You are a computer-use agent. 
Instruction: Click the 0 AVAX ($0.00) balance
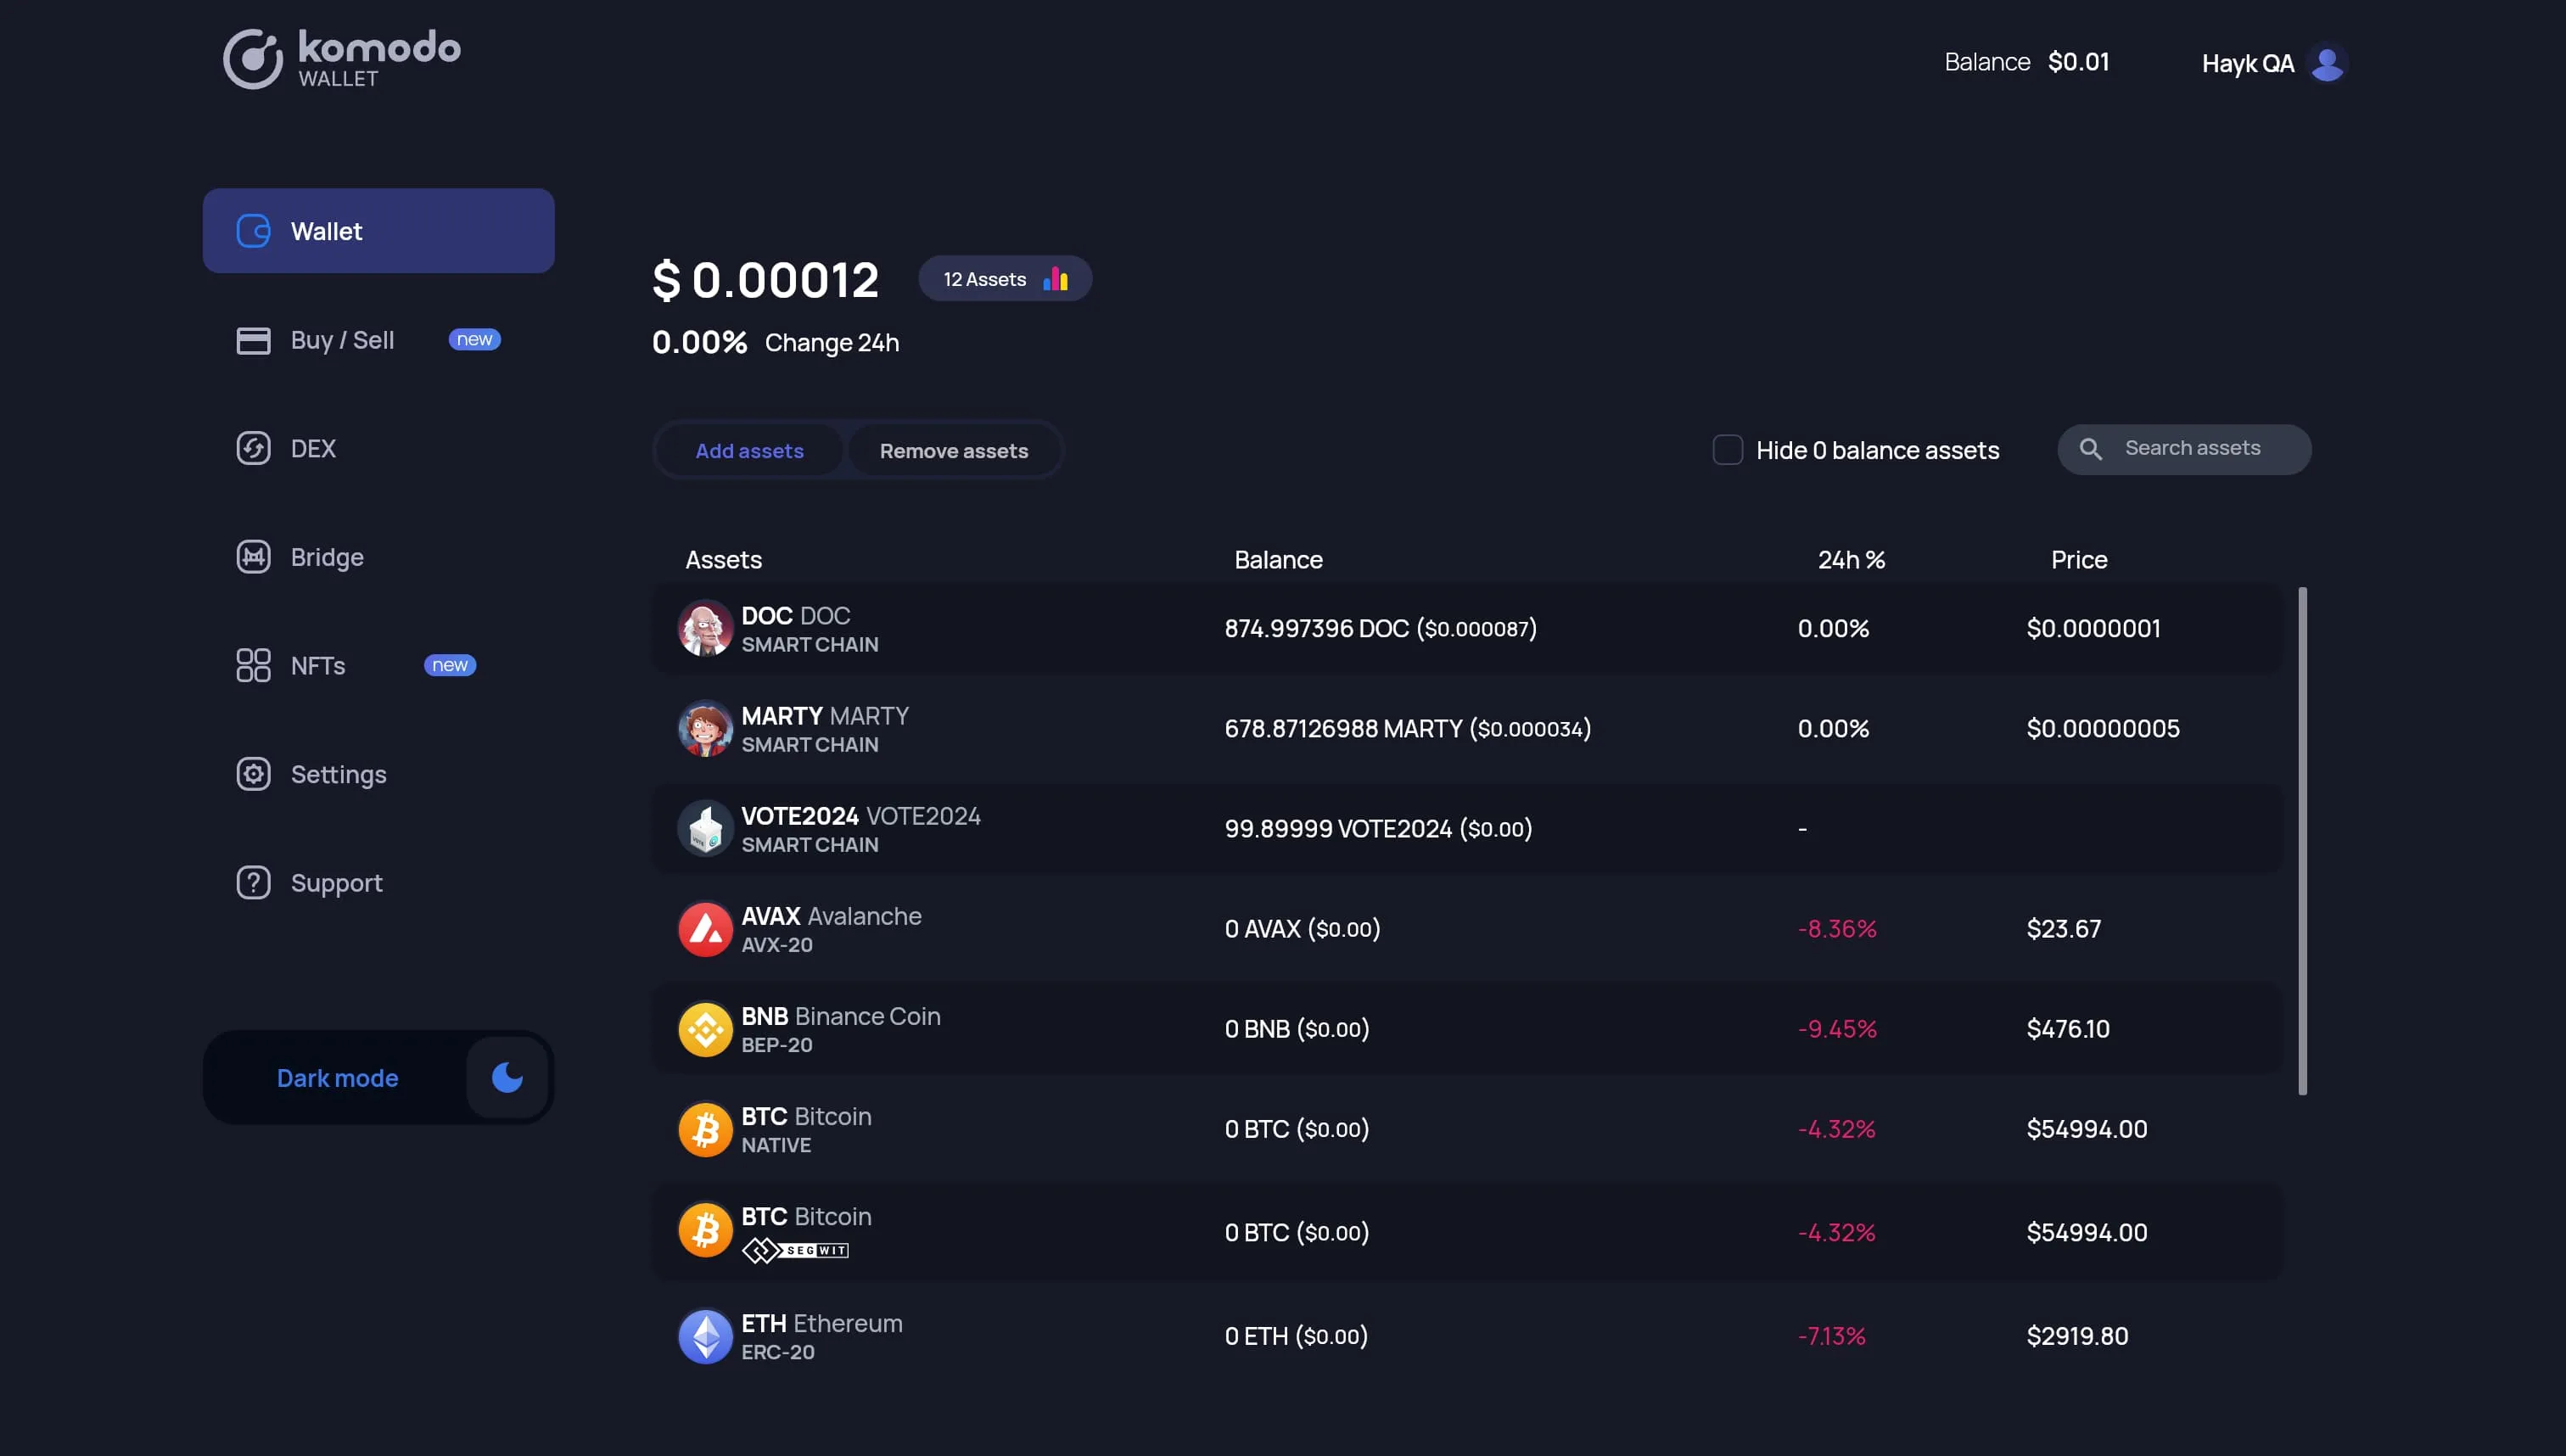click(1302, 929)
